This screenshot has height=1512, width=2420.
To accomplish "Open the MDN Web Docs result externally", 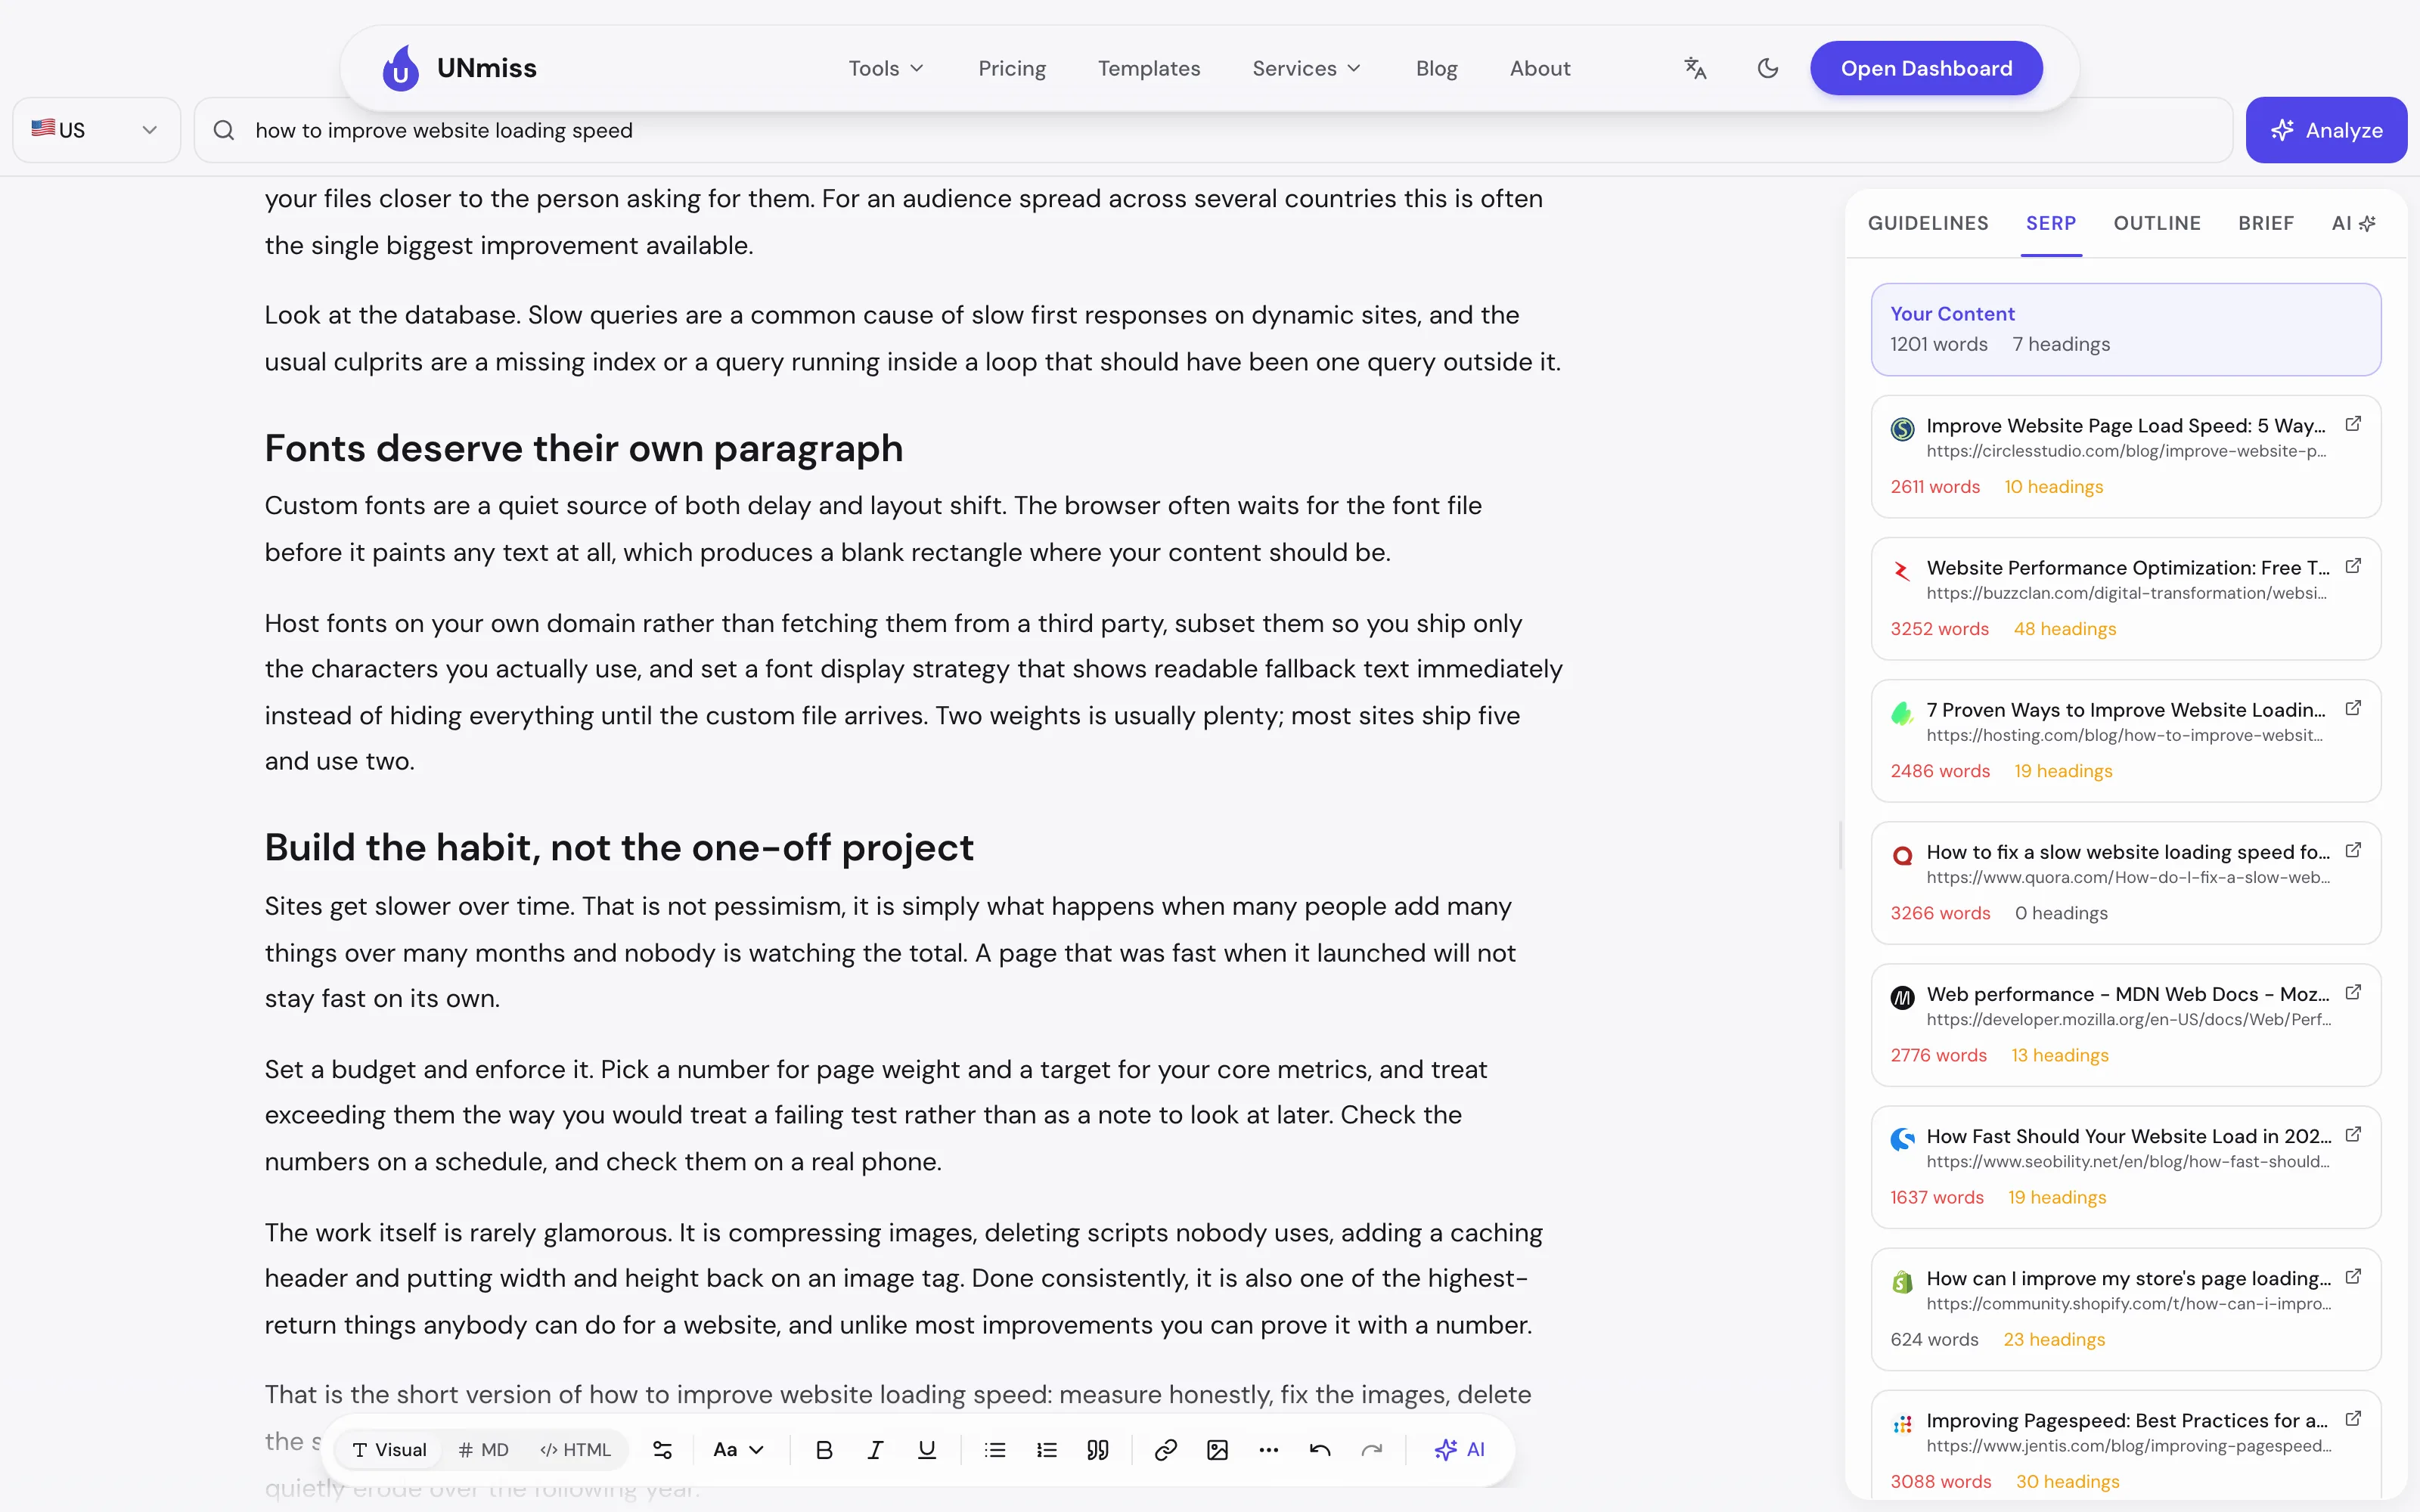I will (2353, 992).
